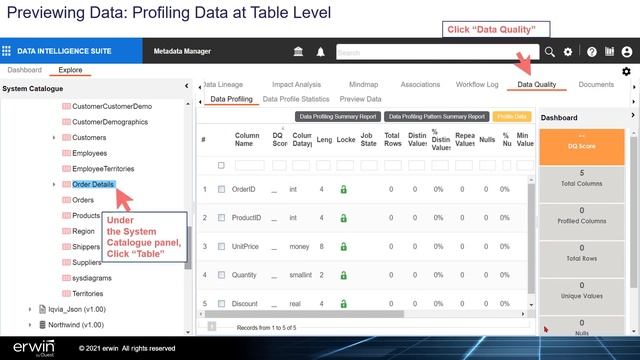
Task: Switch to Data Profile Statistics sub-tab
Action: (296, 99)
